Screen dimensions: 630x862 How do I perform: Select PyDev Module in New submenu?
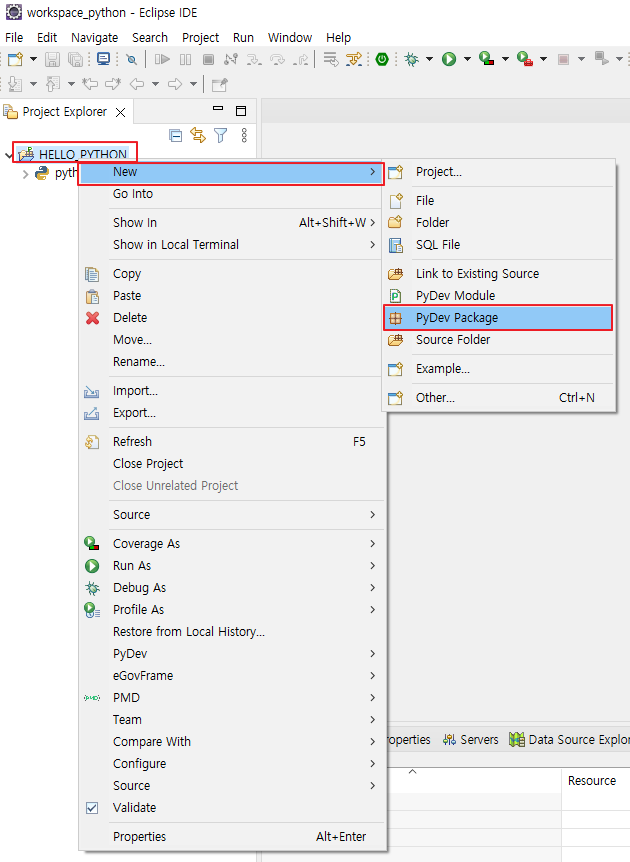498,296
